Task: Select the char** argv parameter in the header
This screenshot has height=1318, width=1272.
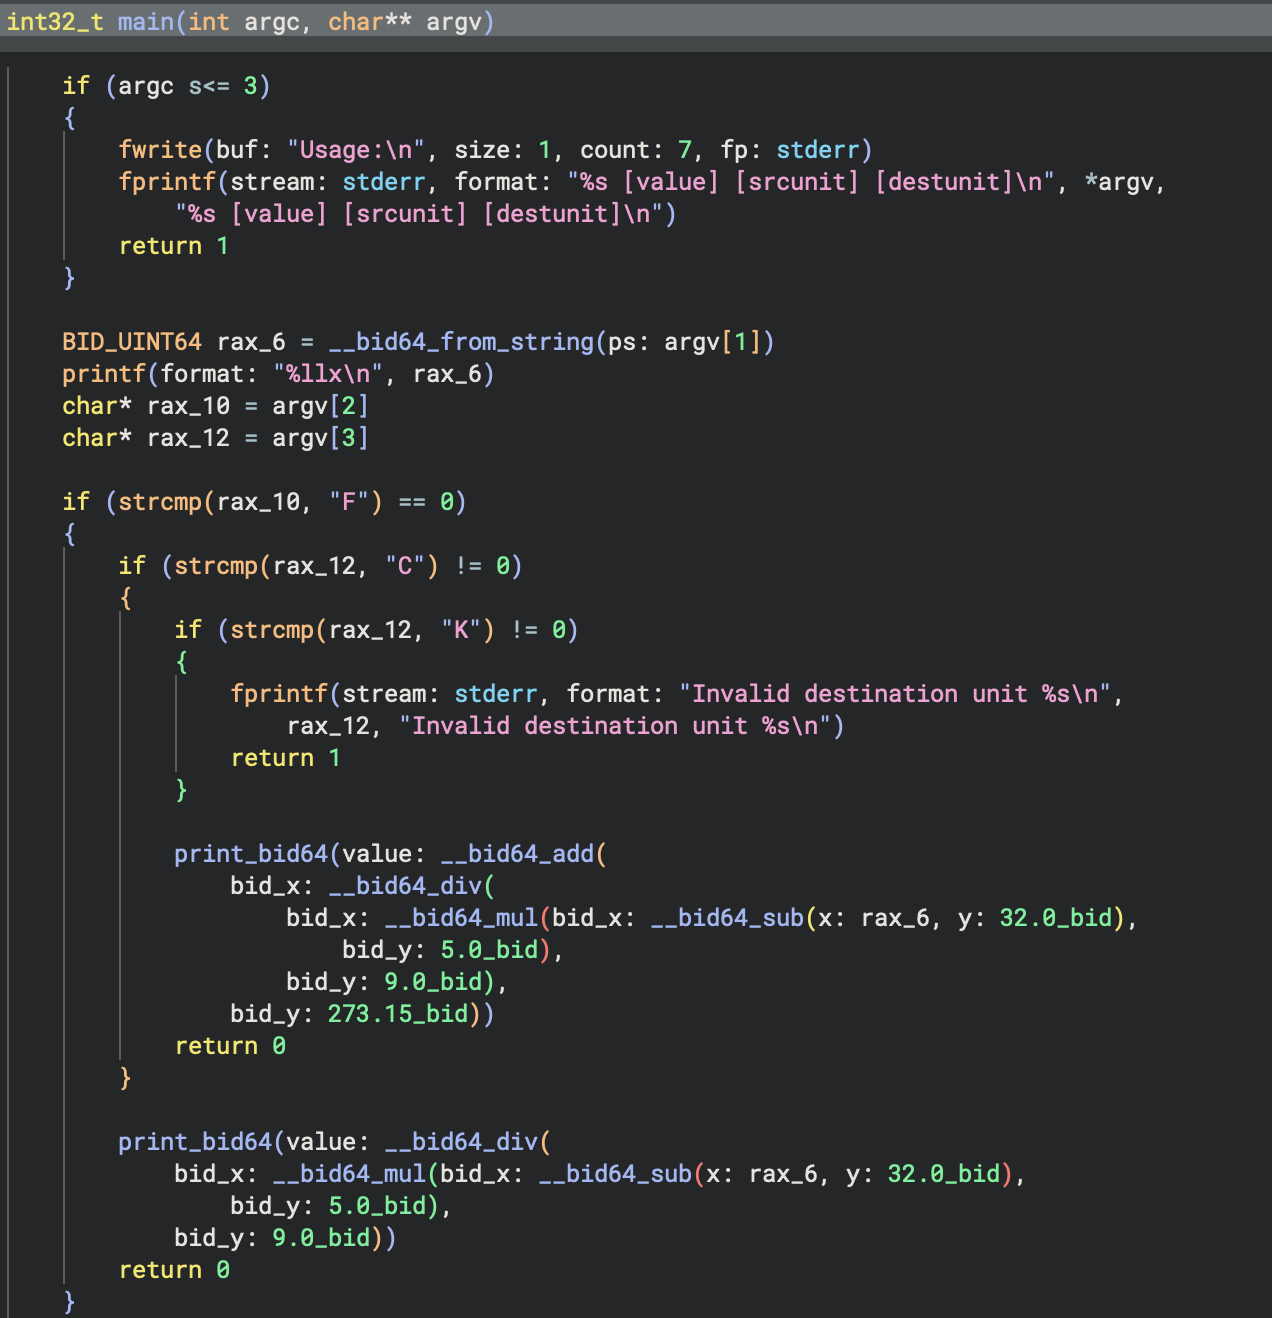Action: [x=410, y=22]
